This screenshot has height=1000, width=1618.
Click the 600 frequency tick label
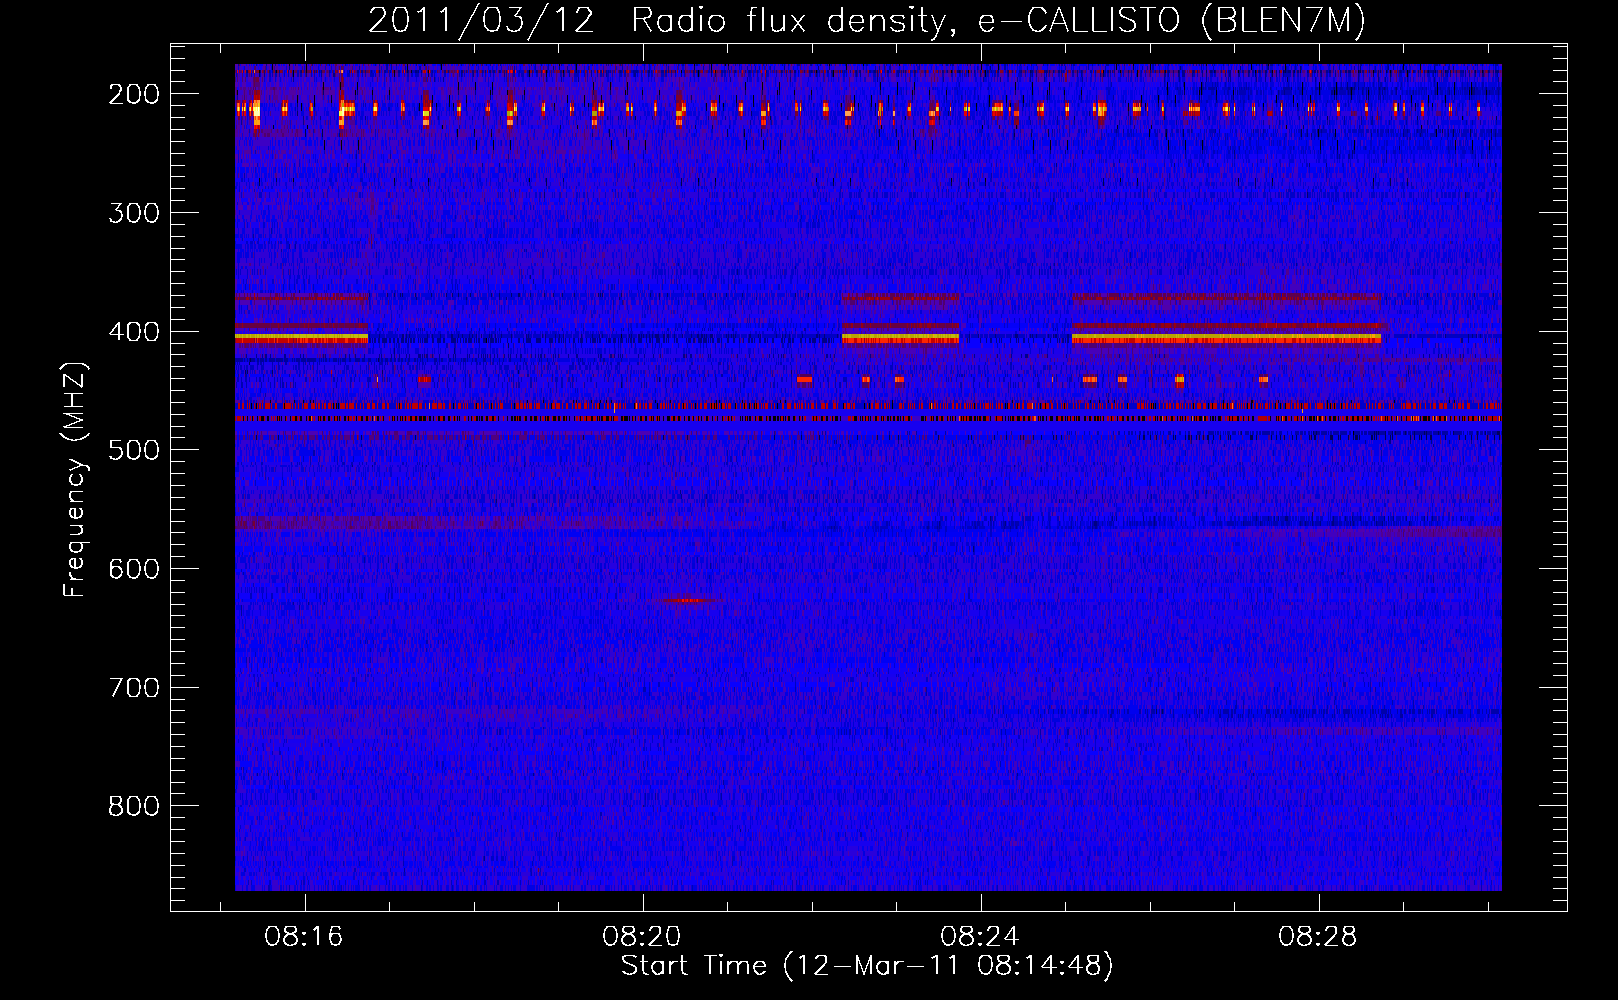point(134,569)
